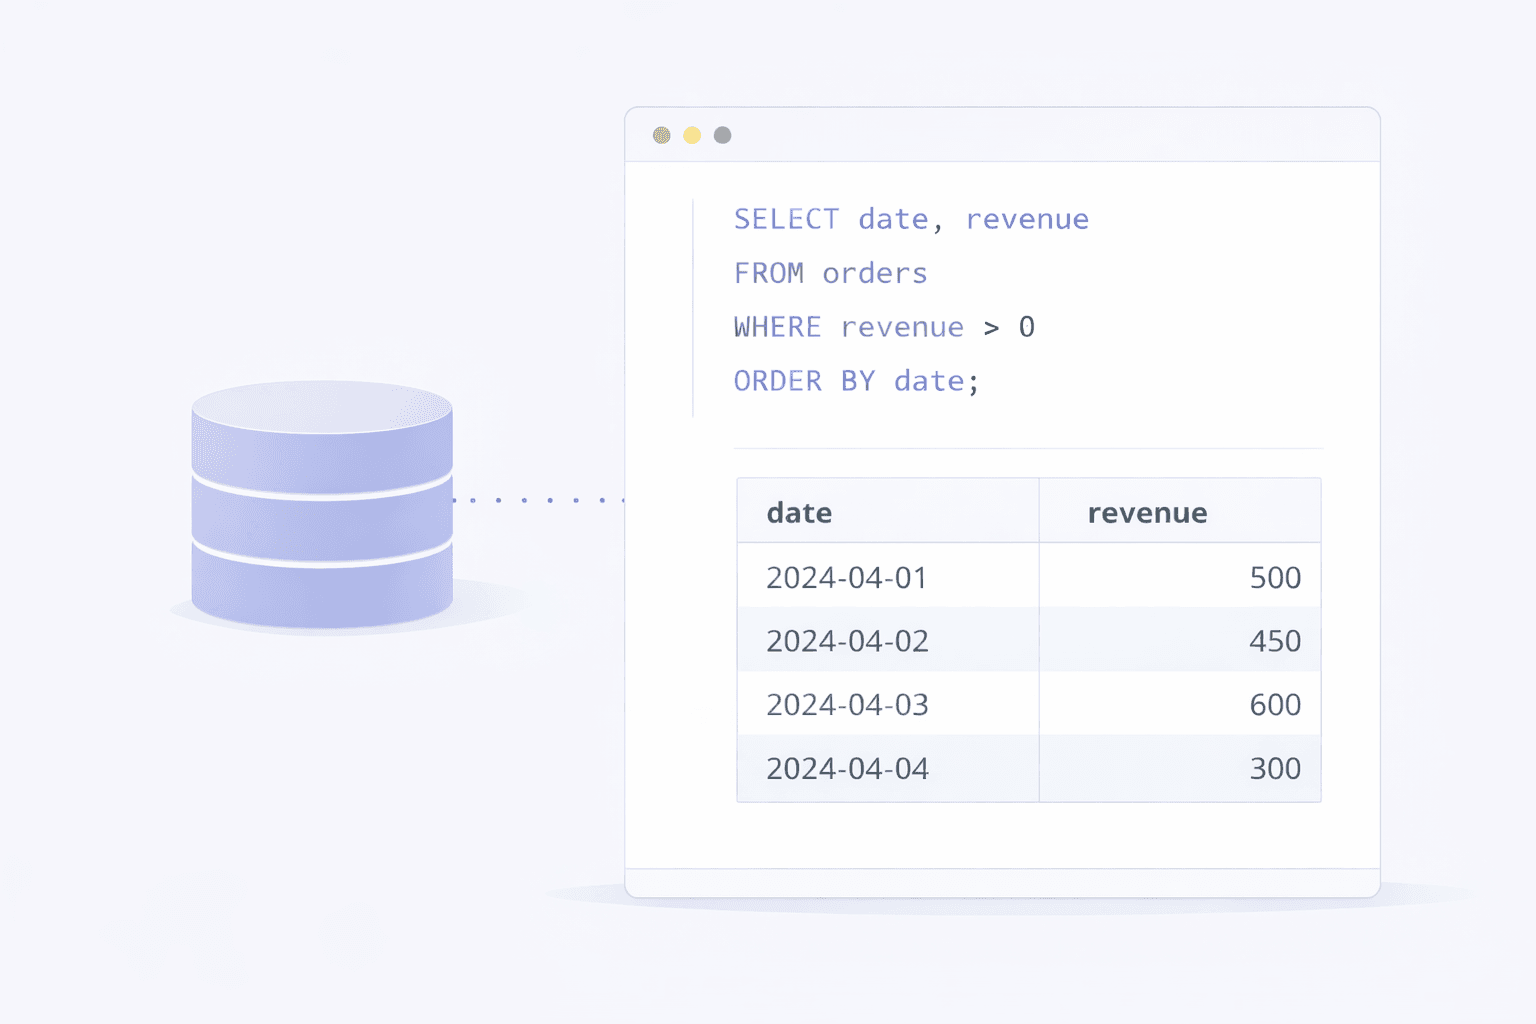Click the middle layer of the database stack
Screen dimensions: 1536x1024
tap(320, 512)
